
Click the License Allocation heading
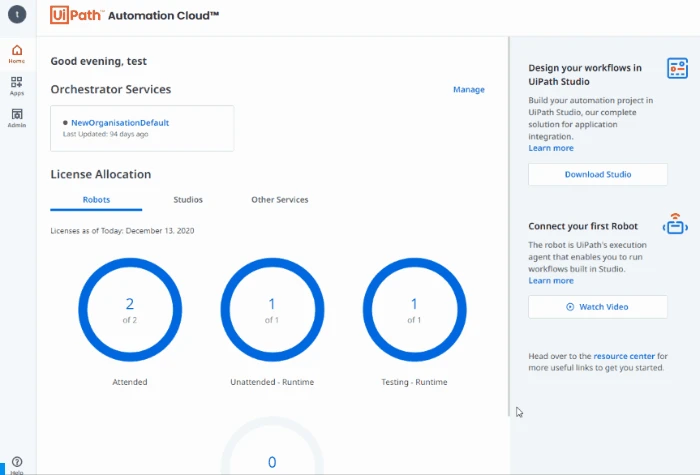pyautogui.click(x=100, y=174)
